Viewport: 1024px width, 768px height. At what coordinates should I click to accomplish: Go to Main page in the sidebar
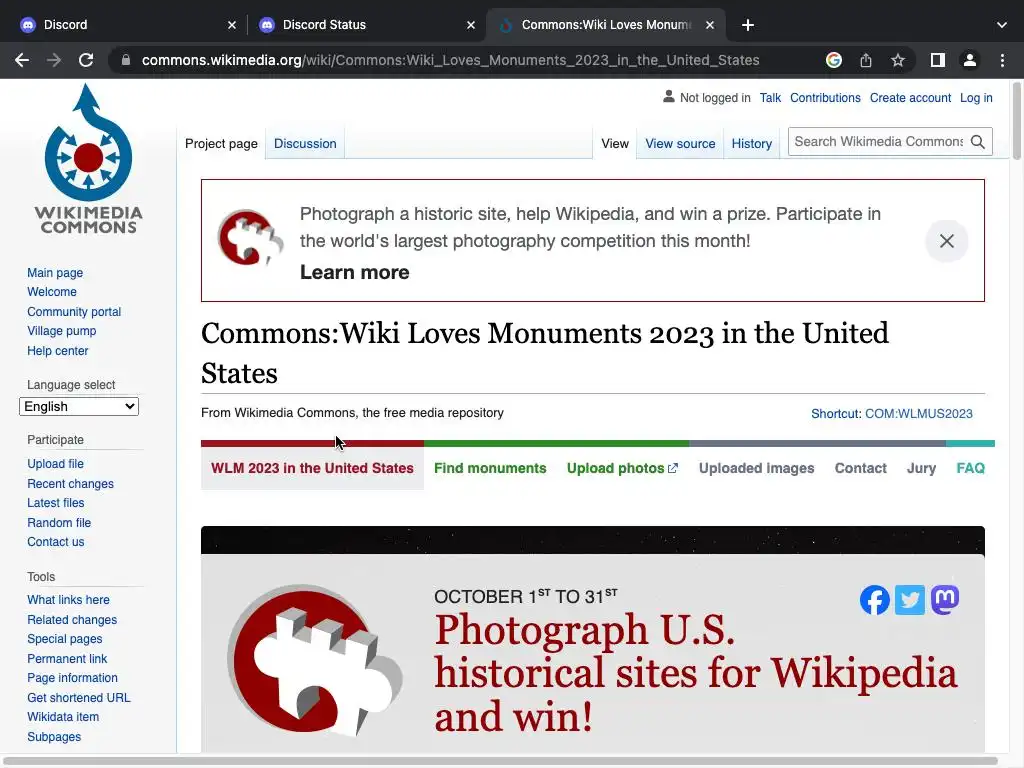pyautogui.click(x=55, y=273)
